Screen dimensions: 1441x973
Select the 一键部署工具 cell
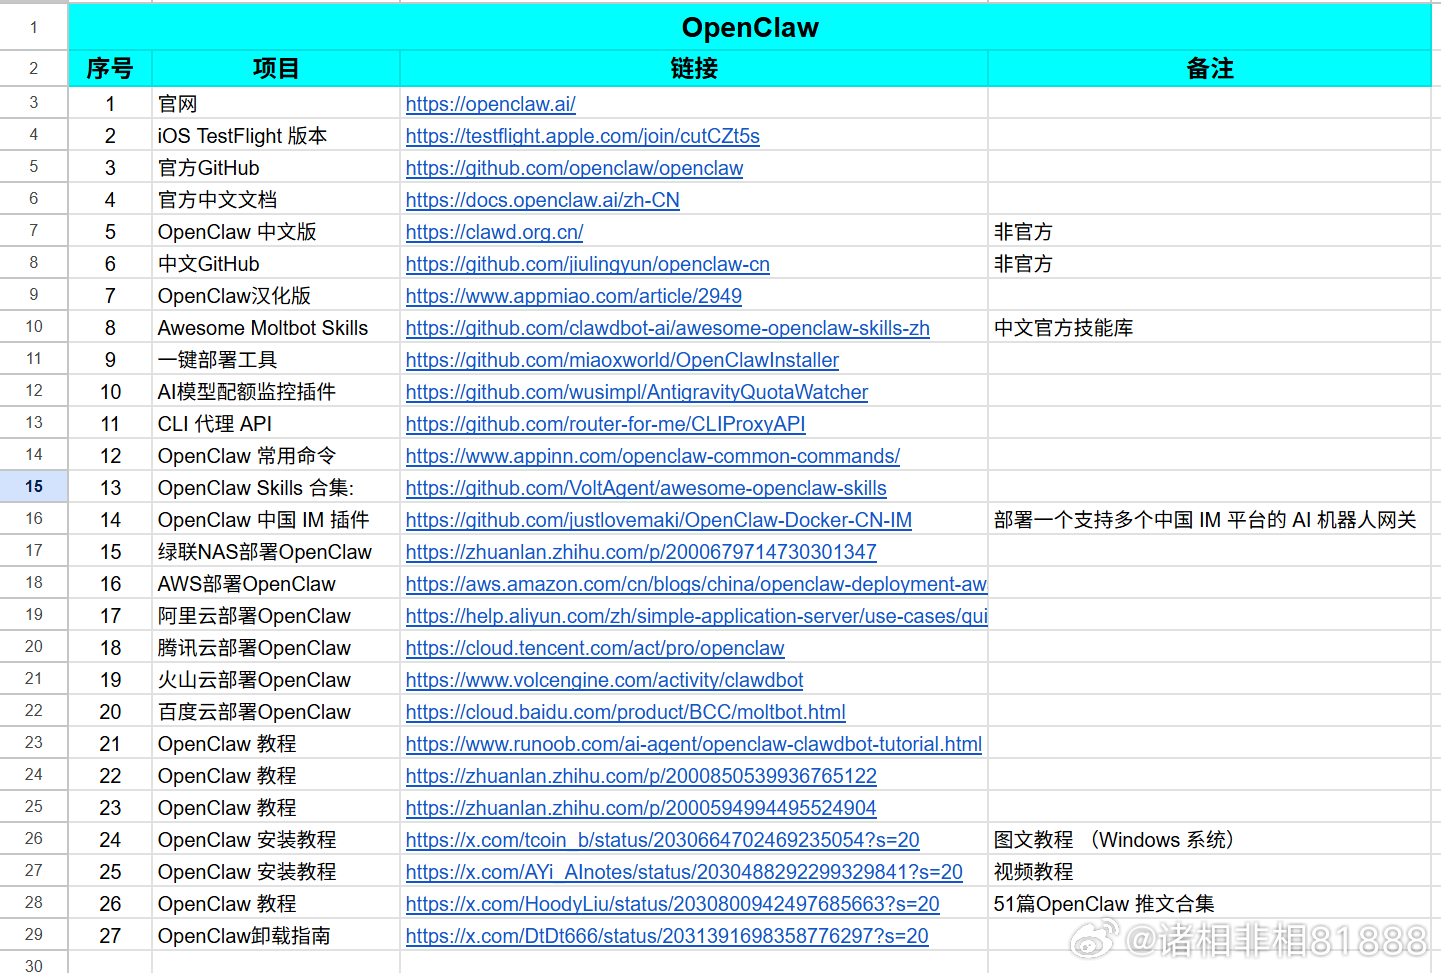click(276, 360)
